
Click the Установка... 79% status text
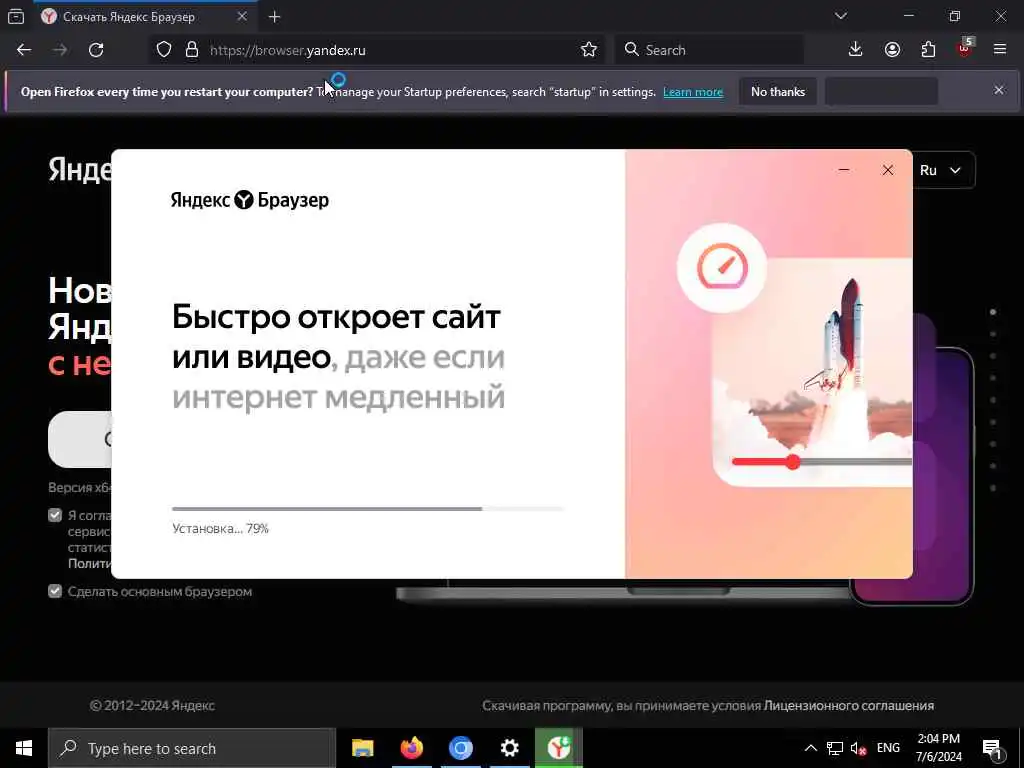pos(221,528)
